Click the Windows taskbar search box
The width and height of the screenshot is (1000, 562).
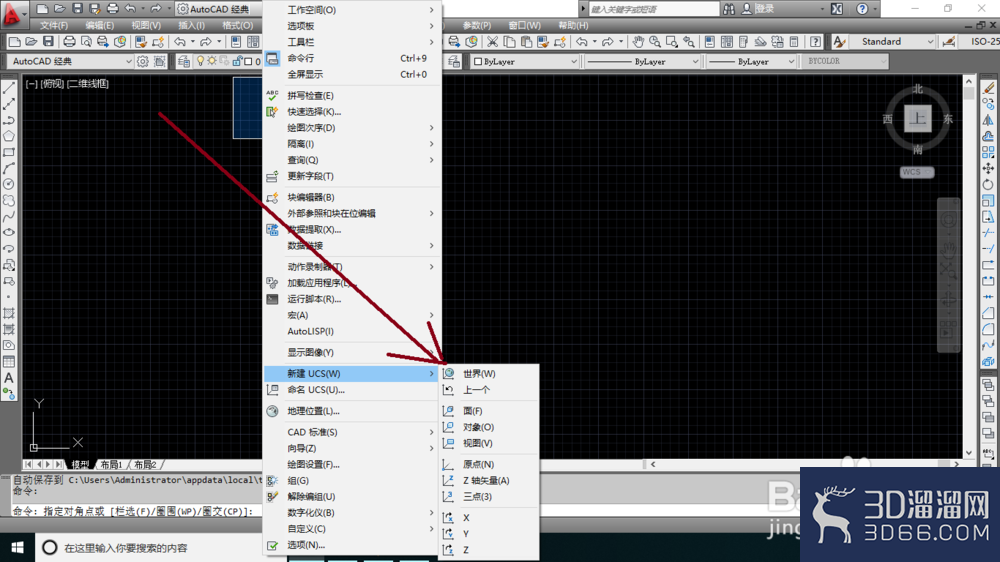click(x=159, y=547)
